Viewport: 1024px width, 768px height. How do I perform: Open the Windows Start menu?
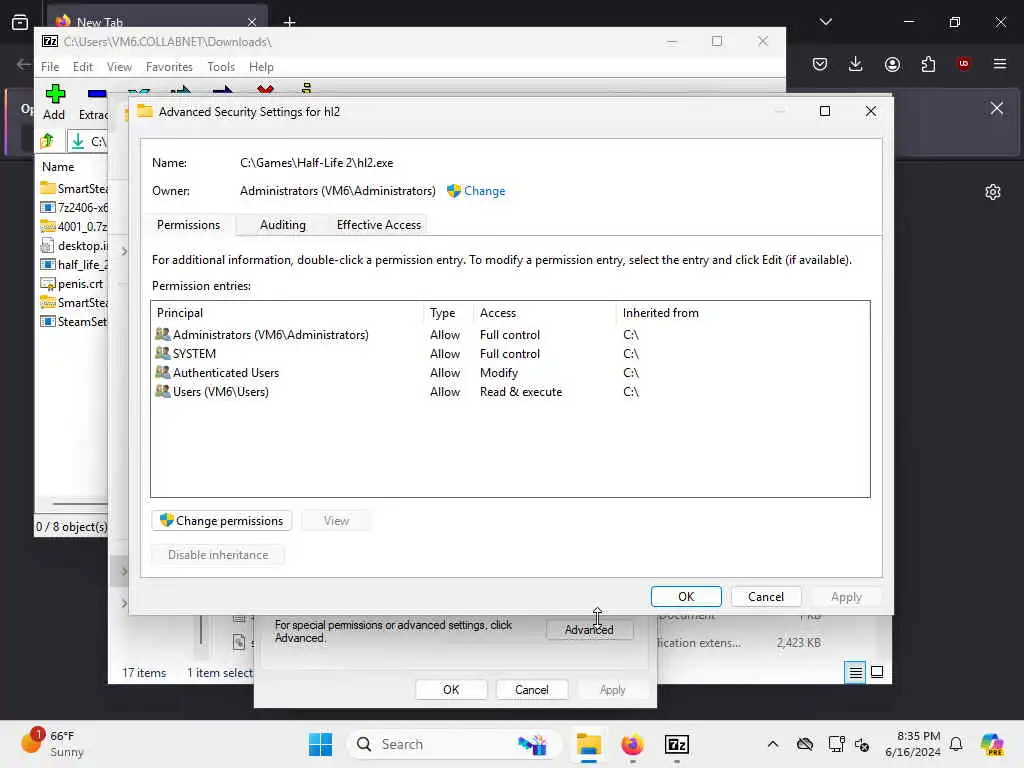pos(320,744)
